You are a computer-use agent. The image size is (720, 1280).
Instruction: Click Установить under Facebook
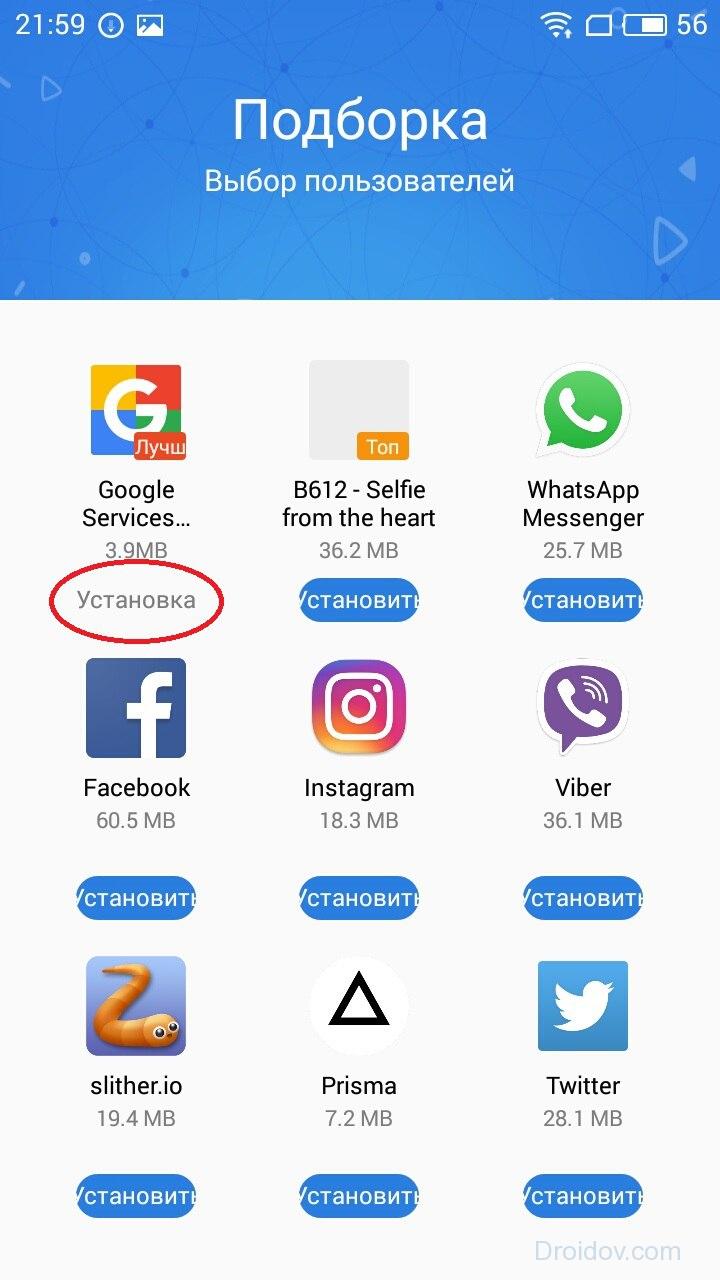click(x=136, y=898)
